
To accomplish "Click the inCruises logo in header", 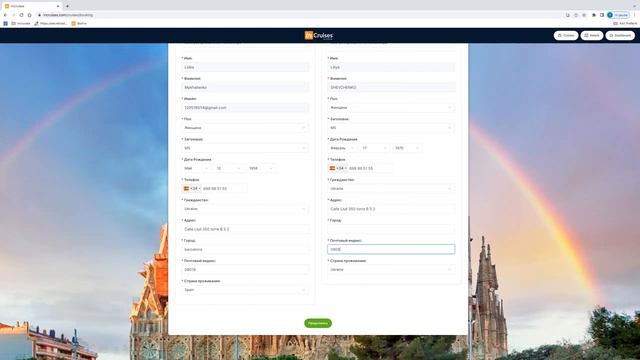I will pyautogui.click(x=319, y=36).
